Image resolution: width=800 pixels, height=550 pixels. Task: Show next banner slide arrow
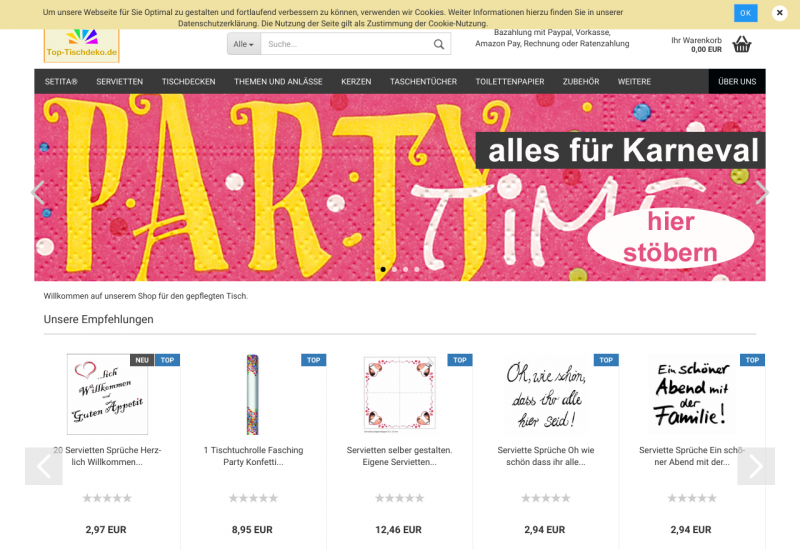(x=762, y=192)
